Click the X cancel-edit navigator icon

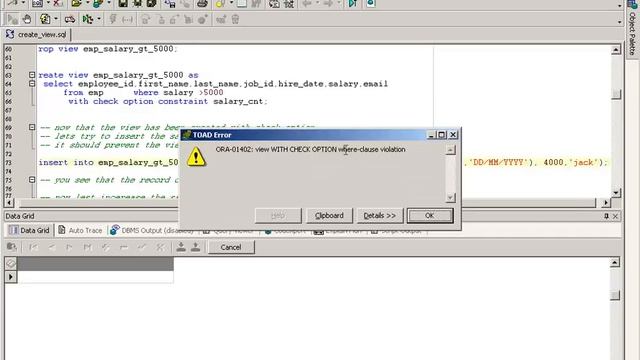pos(160,247)
